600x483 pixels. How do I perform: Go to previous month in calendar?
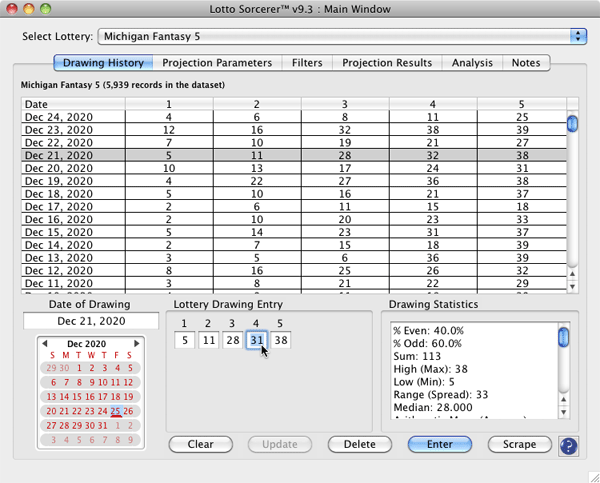pos(44,343)
